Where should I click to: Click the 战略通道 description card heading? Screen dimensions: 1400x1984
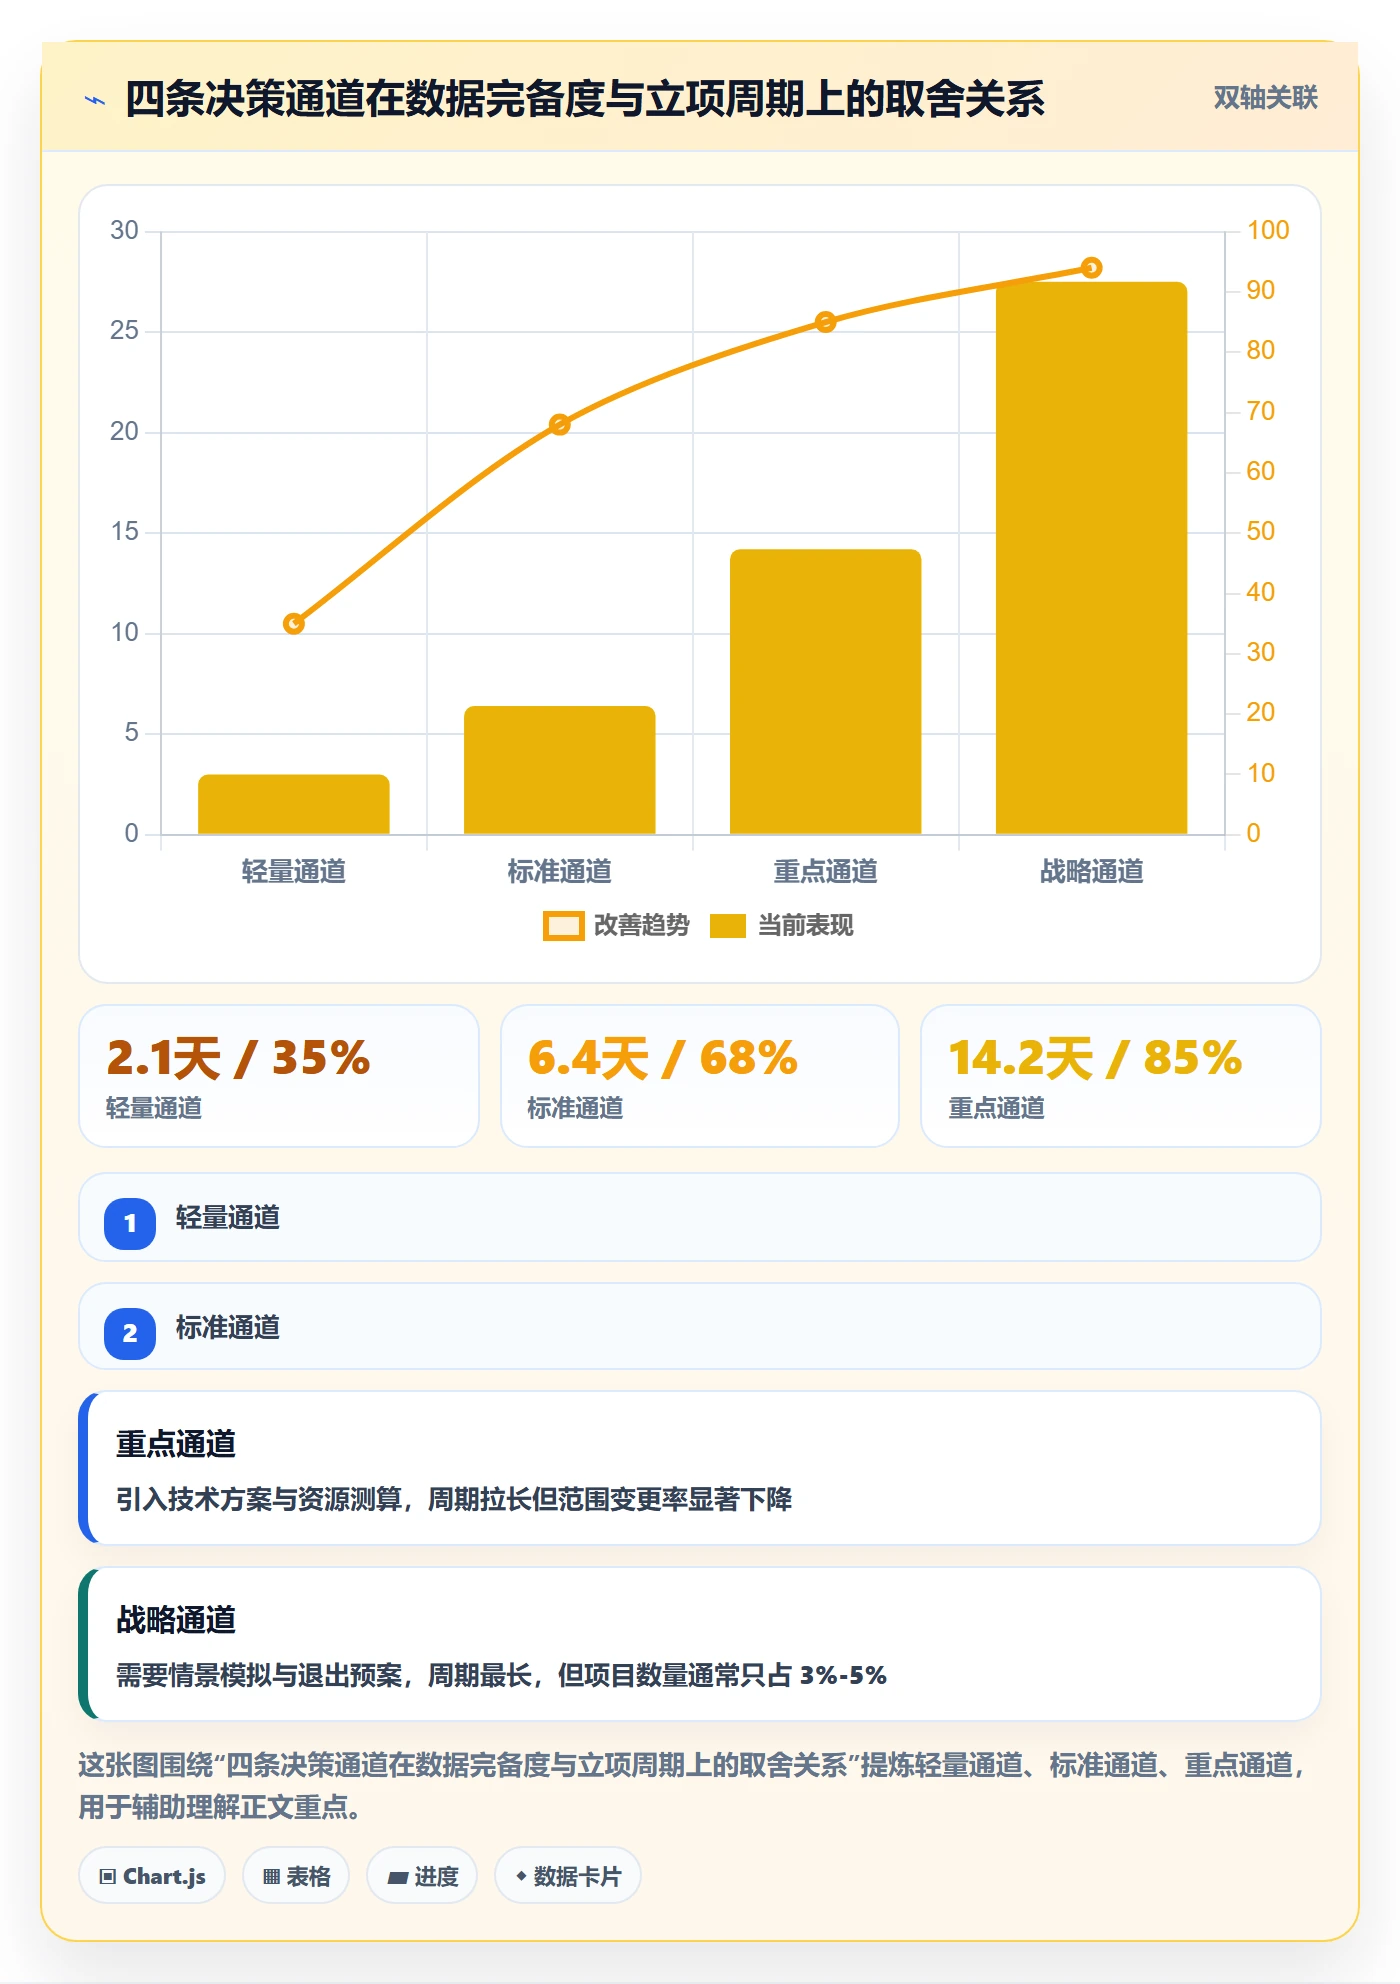[176, 1620]
